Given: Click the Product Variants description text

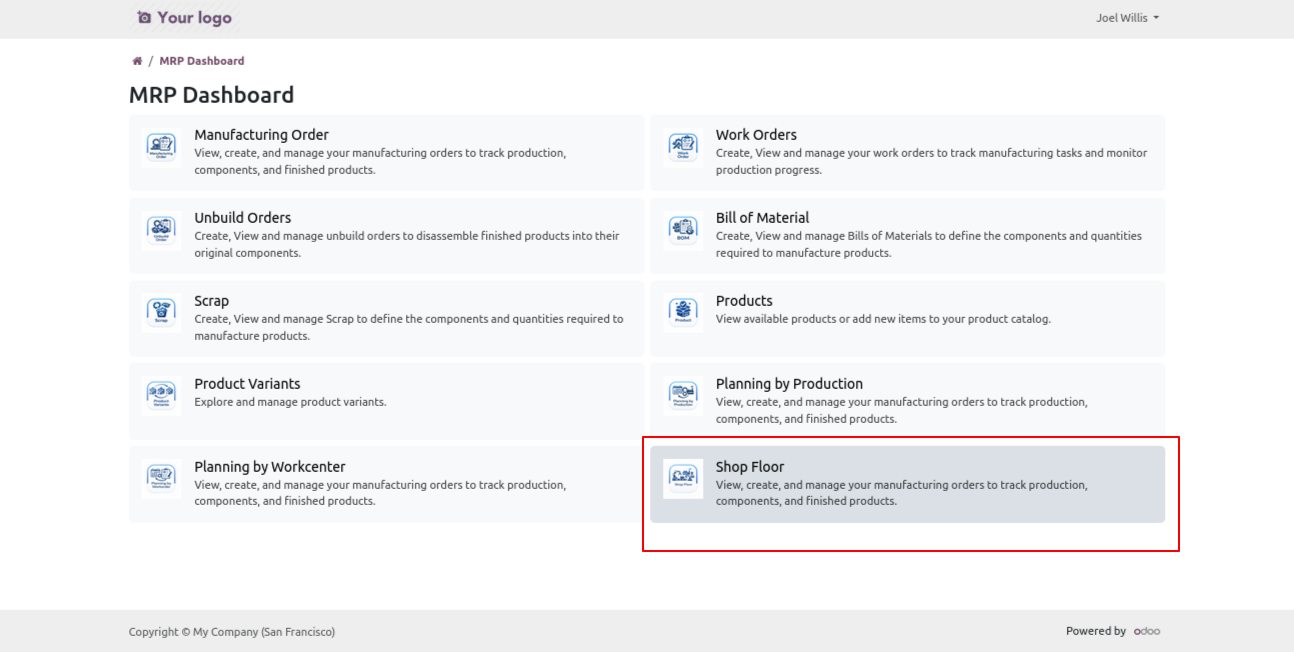Looking at the screenshot, I should tap(290, 402).
